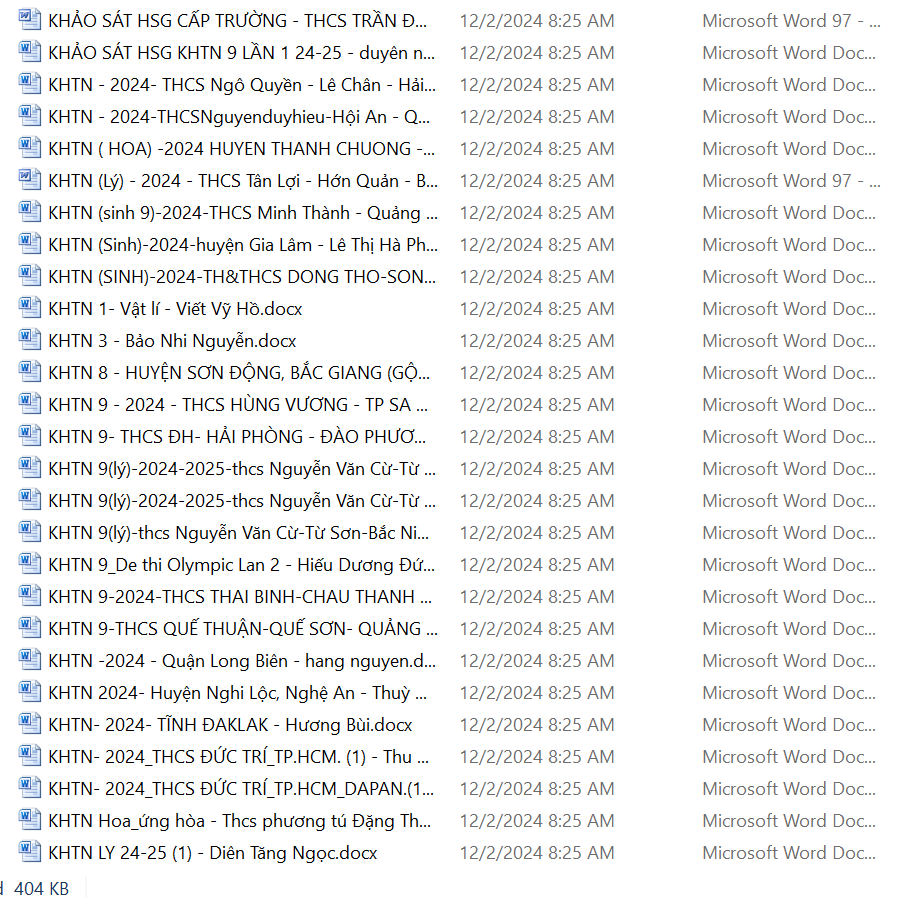
Task: Select file KHẢO SÁT HSG KHTN 9 LẦN 1
Action: tap(241, 52)
